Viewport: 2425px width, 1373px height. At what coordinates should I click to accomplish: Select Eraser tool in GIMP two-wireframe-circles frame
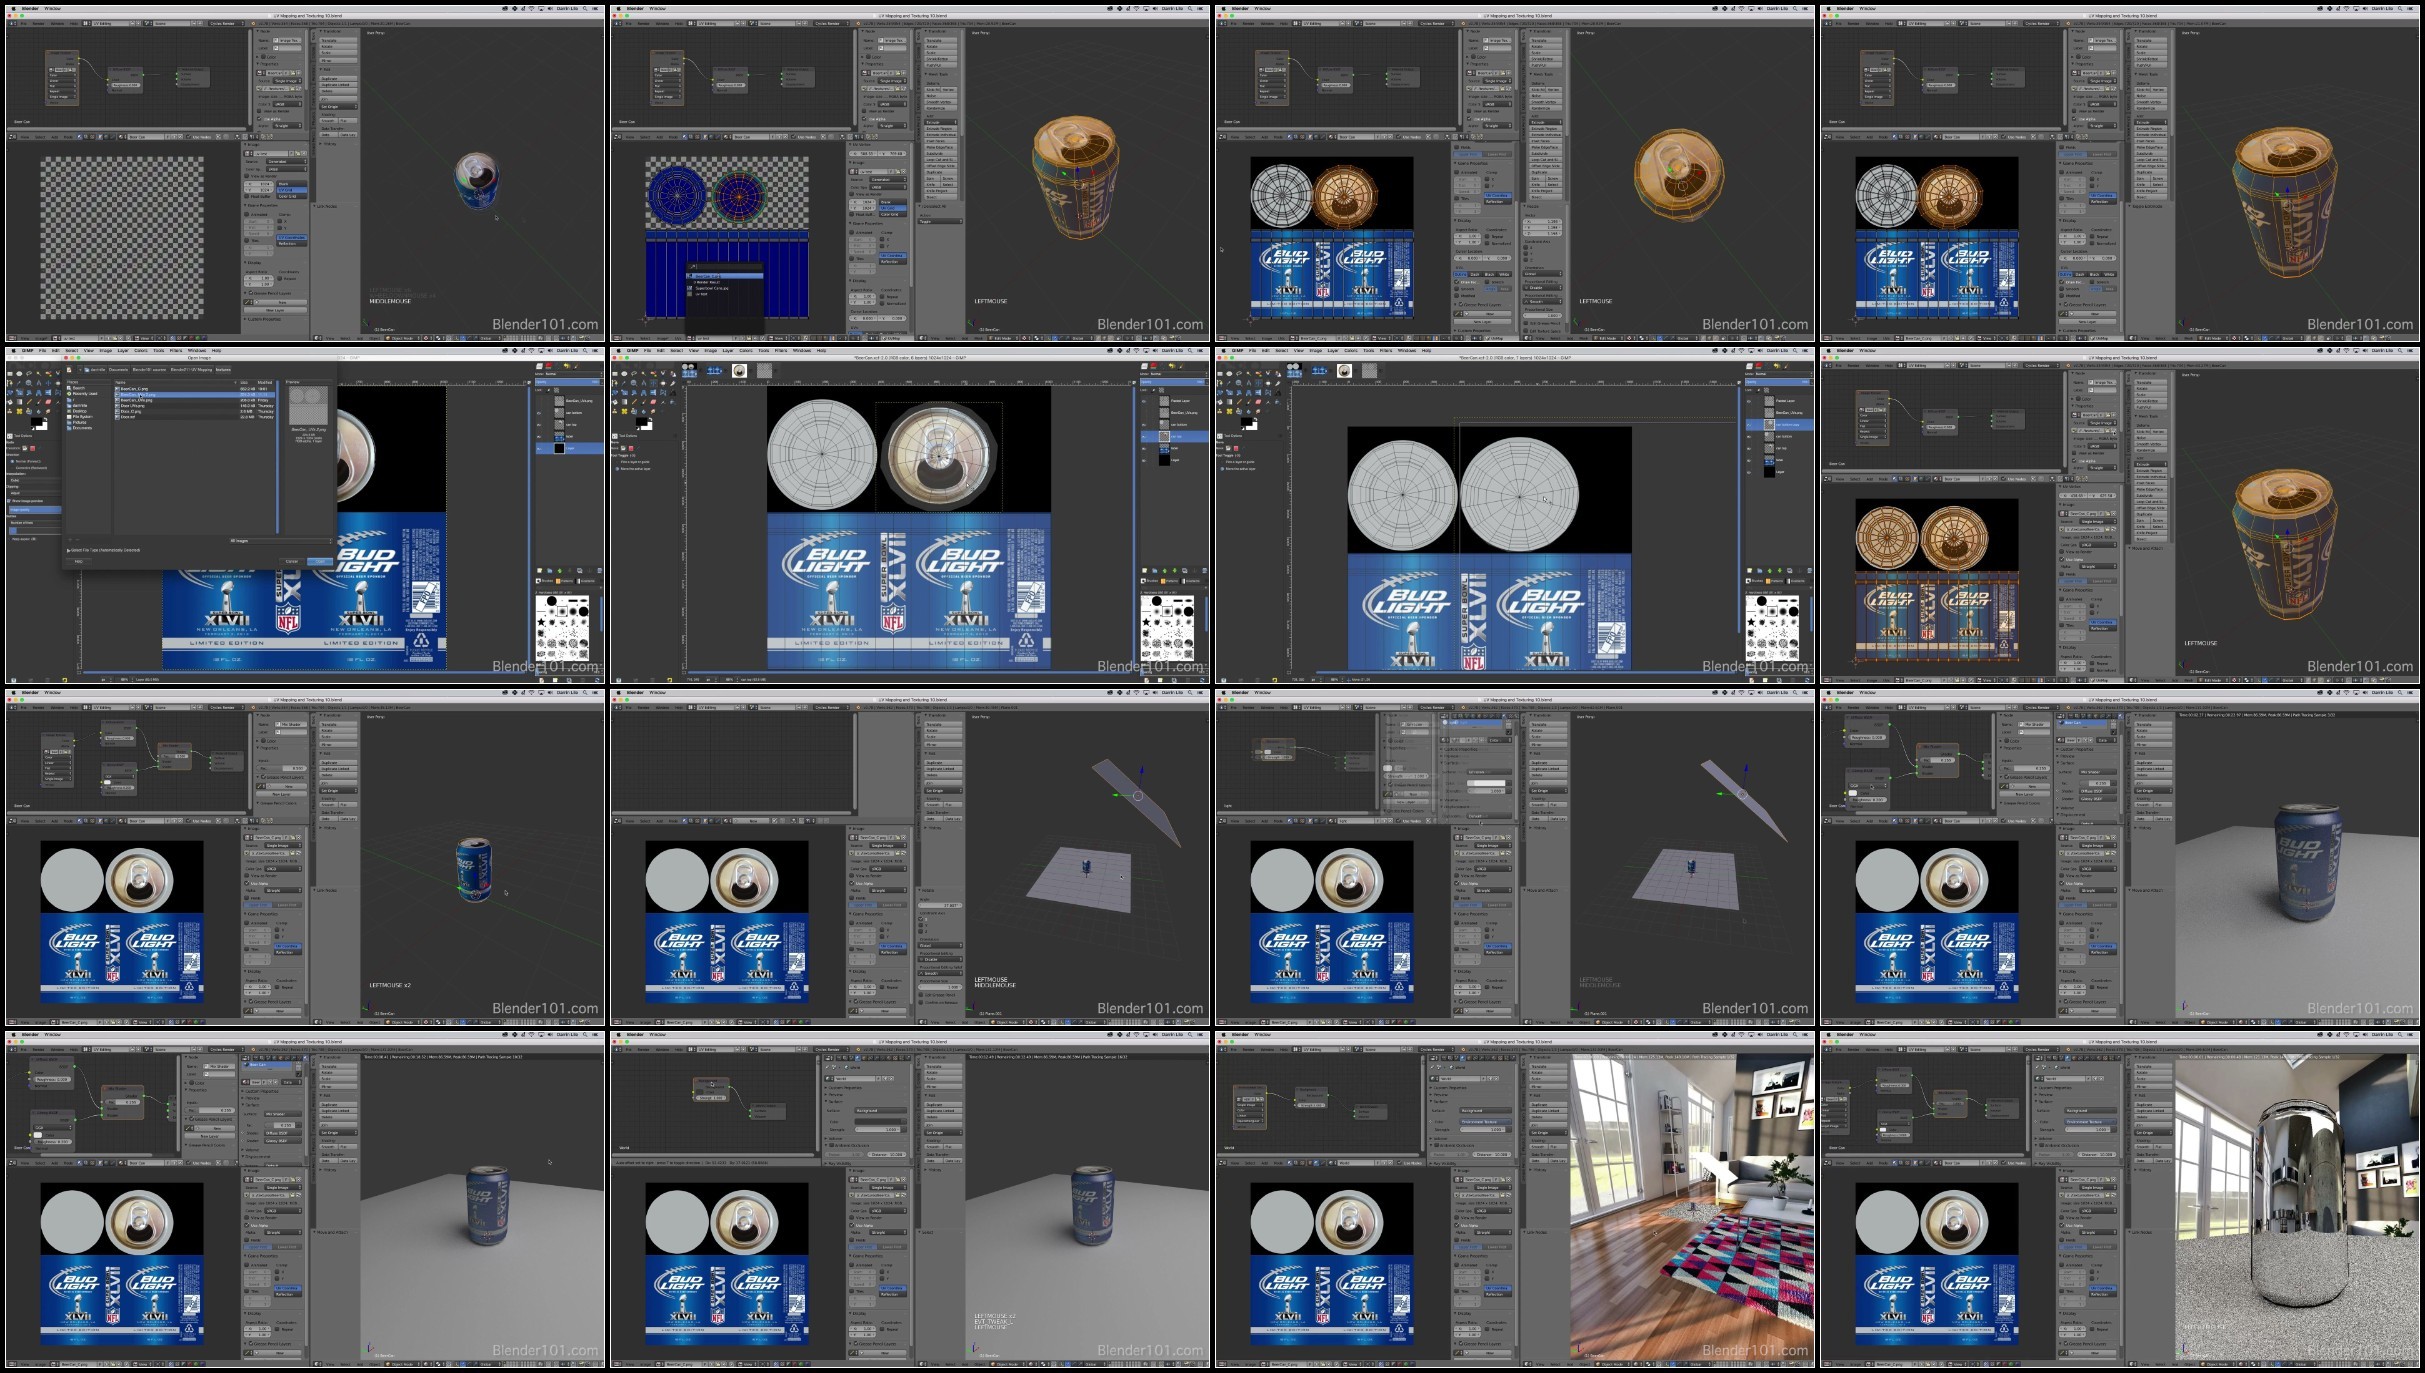tap(1258, 402)
